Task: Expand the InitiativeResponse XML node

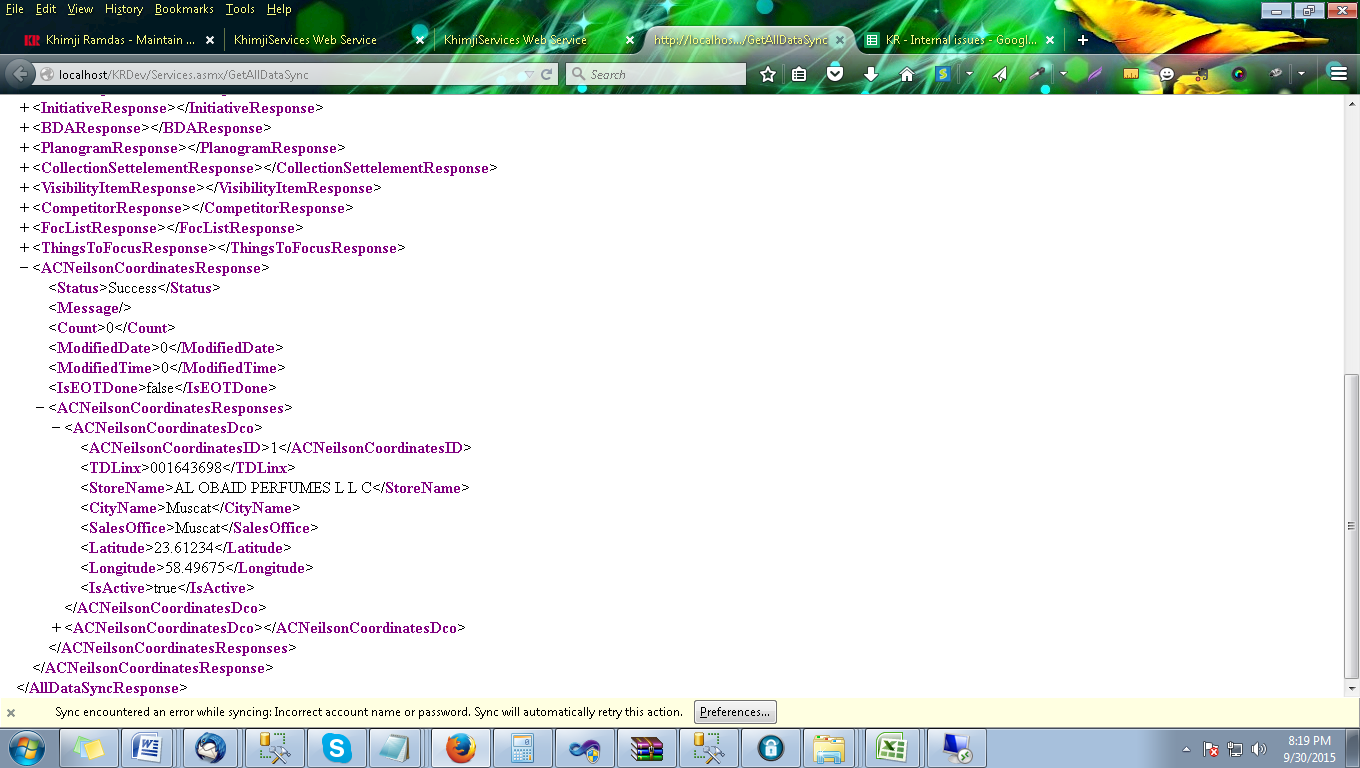Action: (x=25, y=108)
